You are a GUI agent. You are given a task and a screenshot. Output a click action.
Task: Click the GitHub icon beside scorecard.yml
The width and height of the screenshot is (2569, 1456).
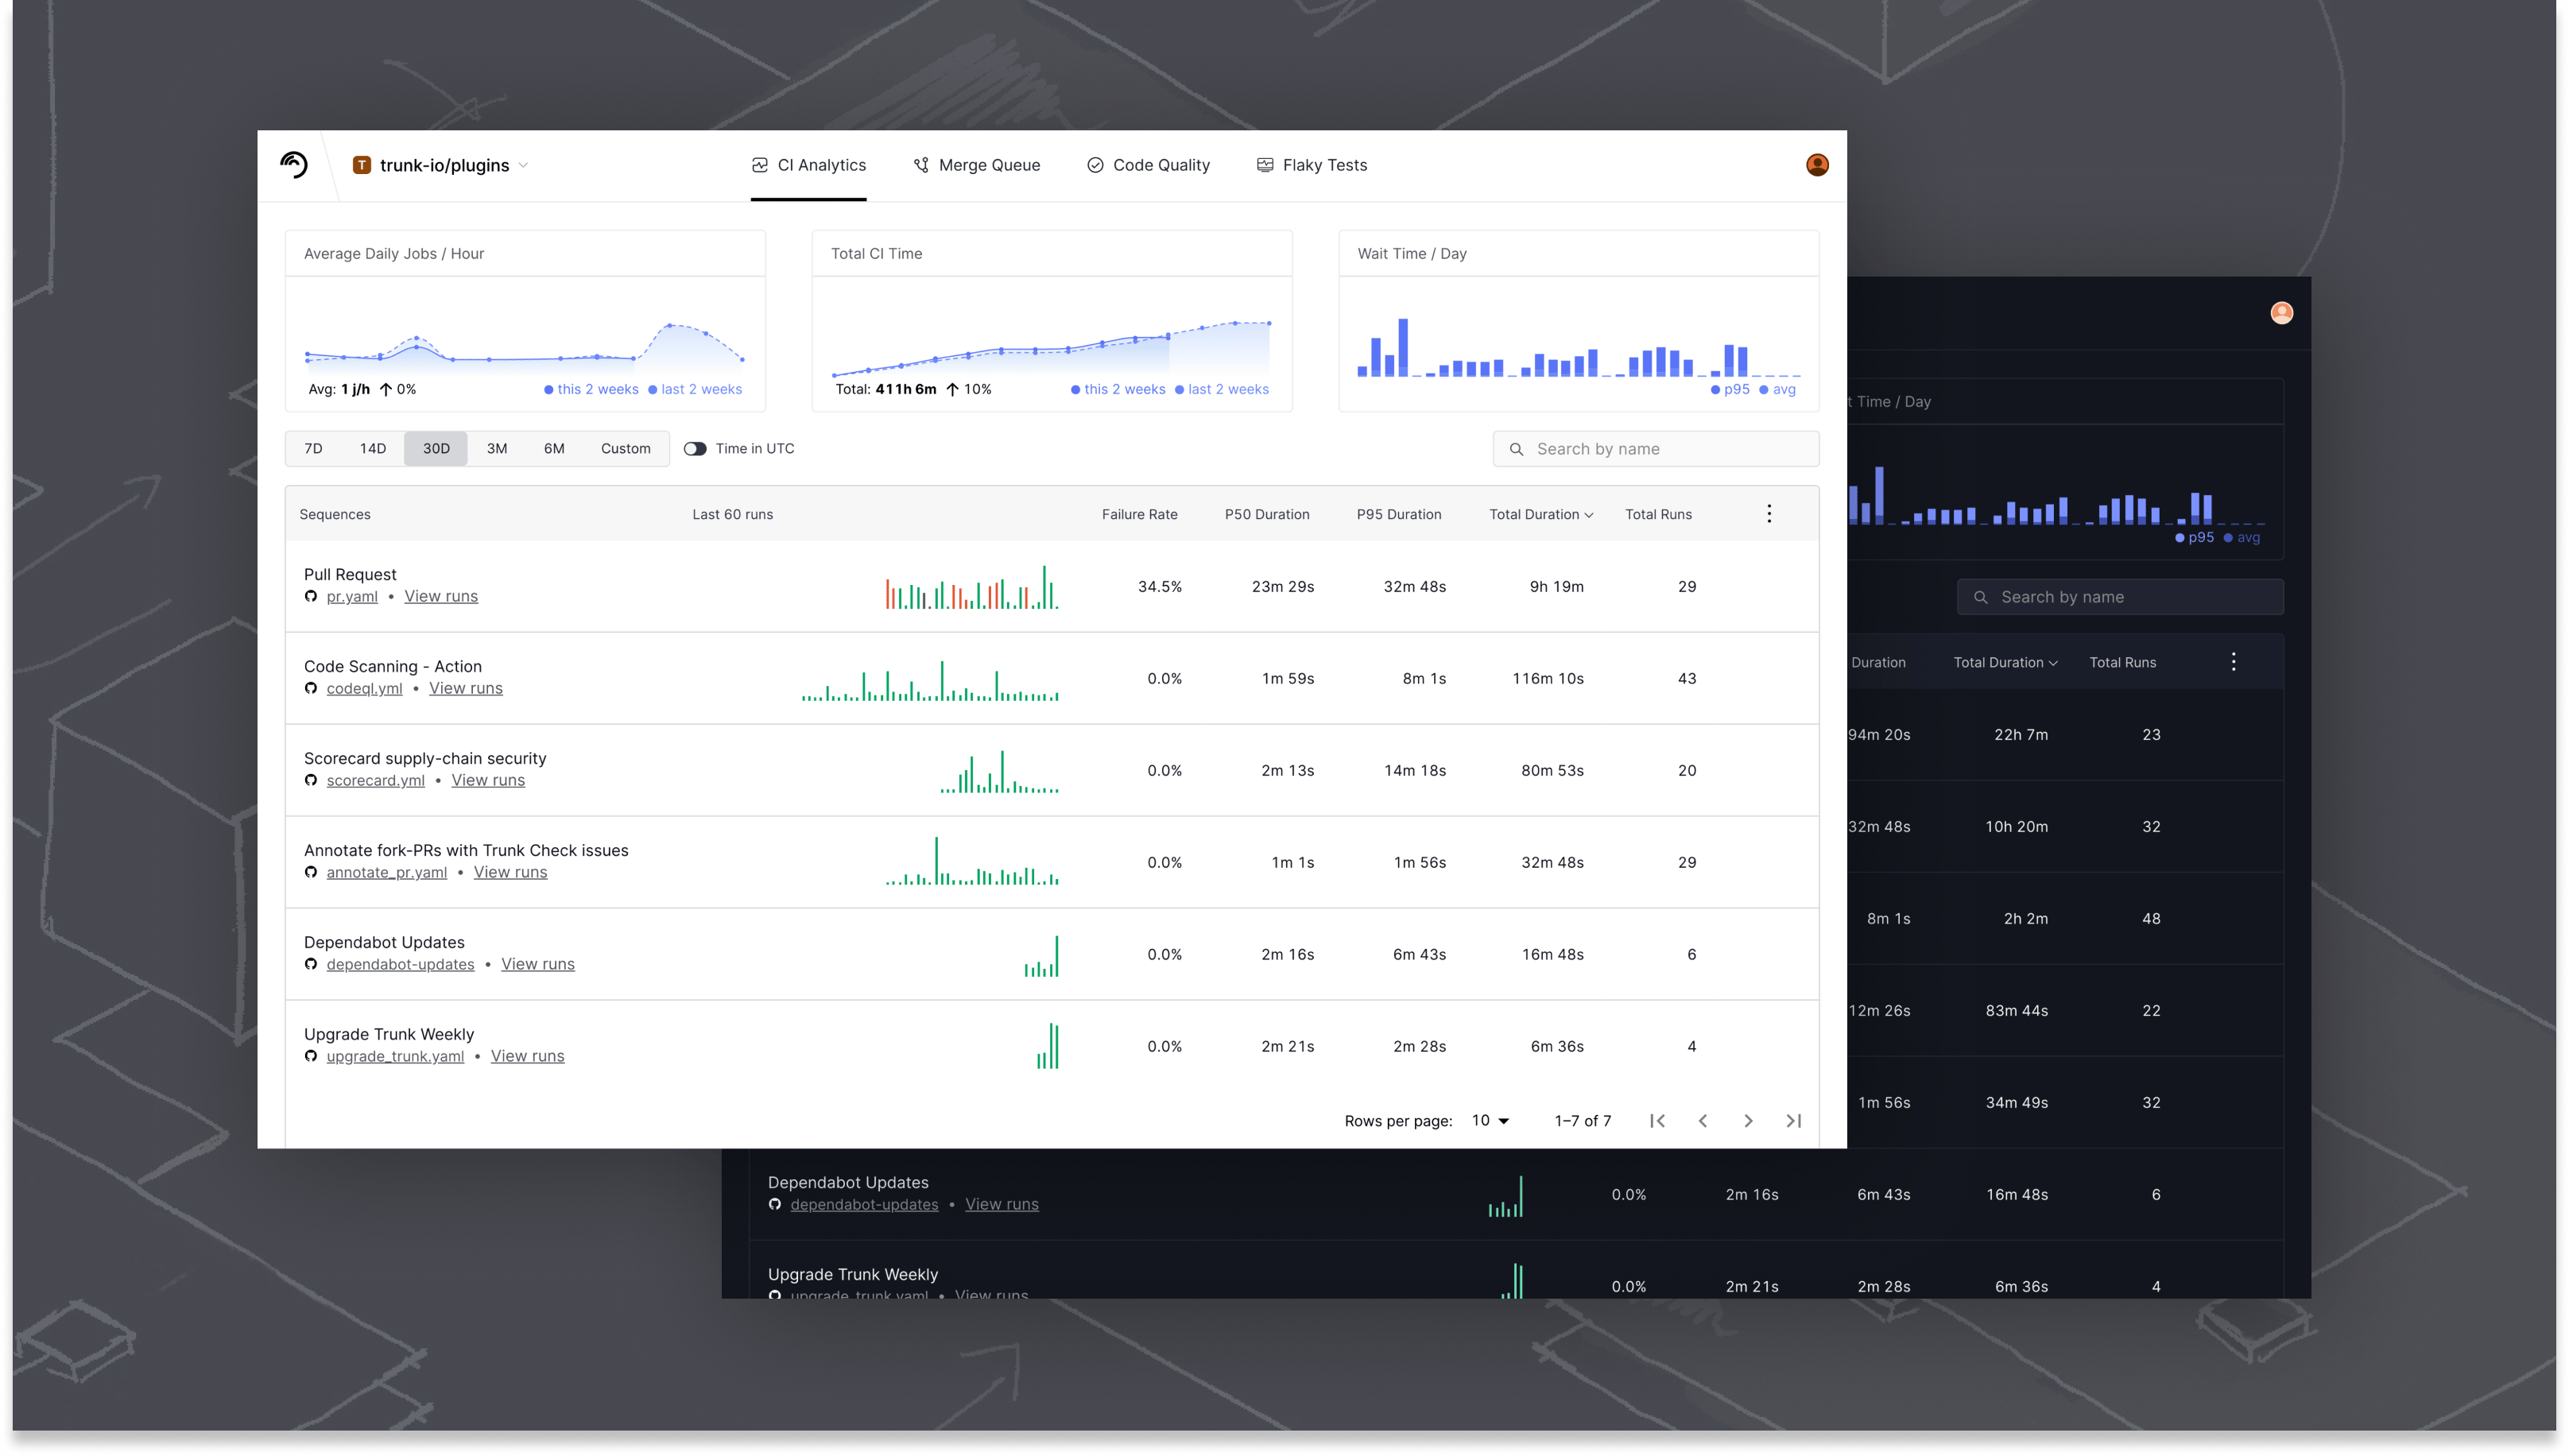pos(311,781)
